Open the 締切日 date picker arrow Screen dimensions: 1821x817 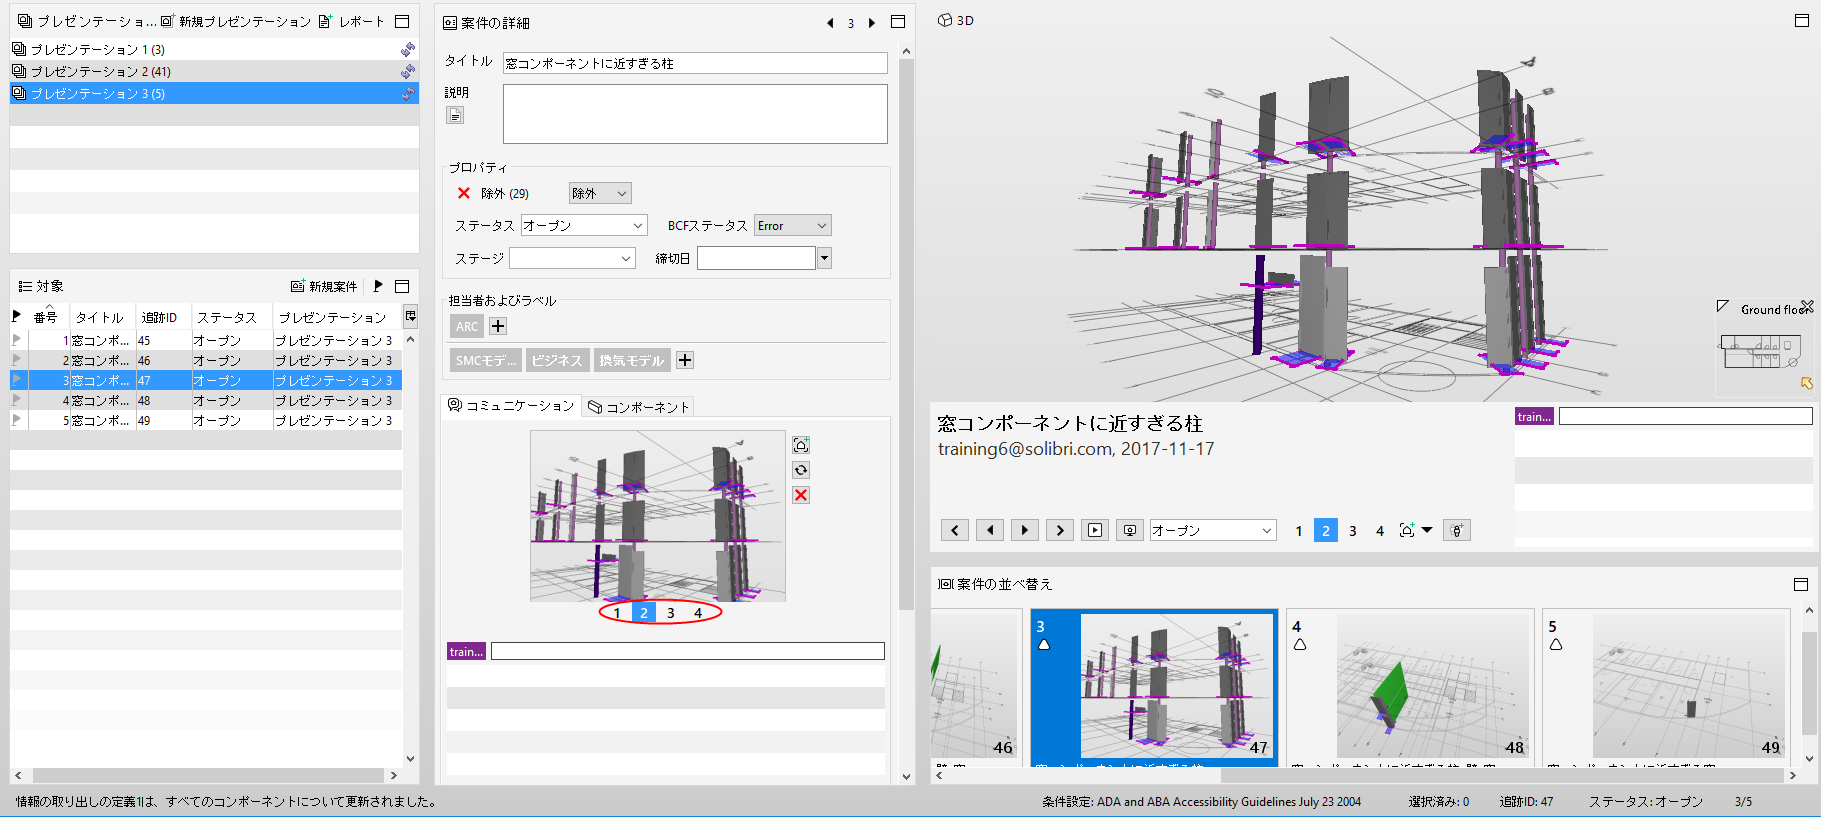(x=824, y=258)
